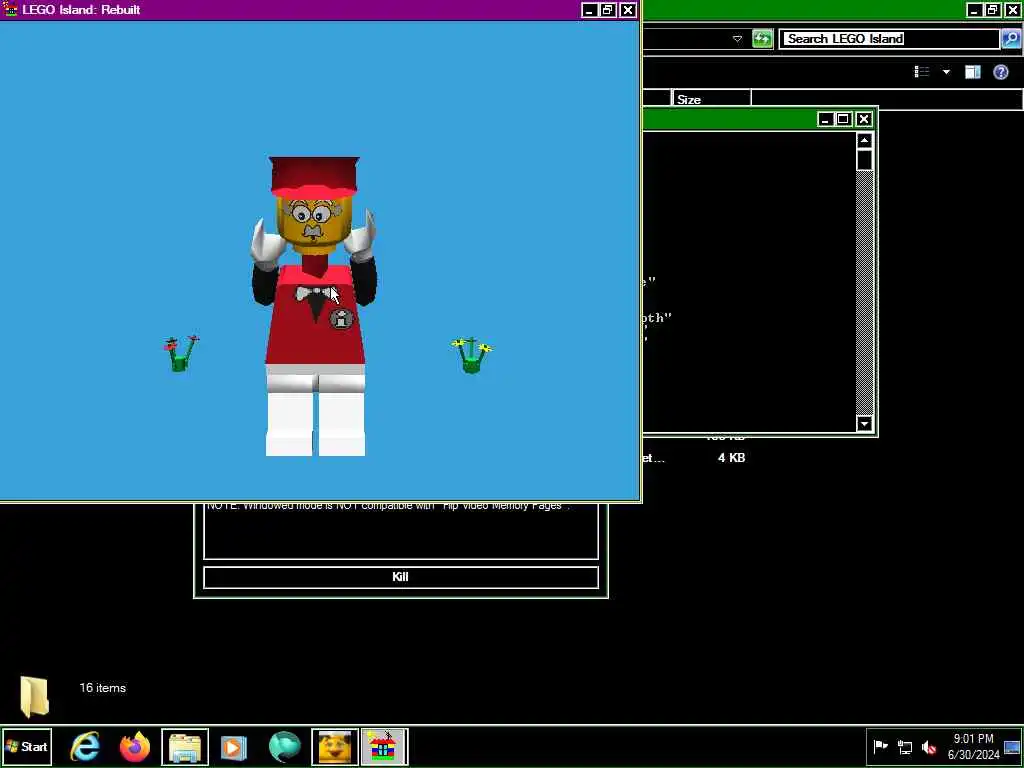
Task: Click the yellow flower plant in the game
Action: tap(472, 356)
